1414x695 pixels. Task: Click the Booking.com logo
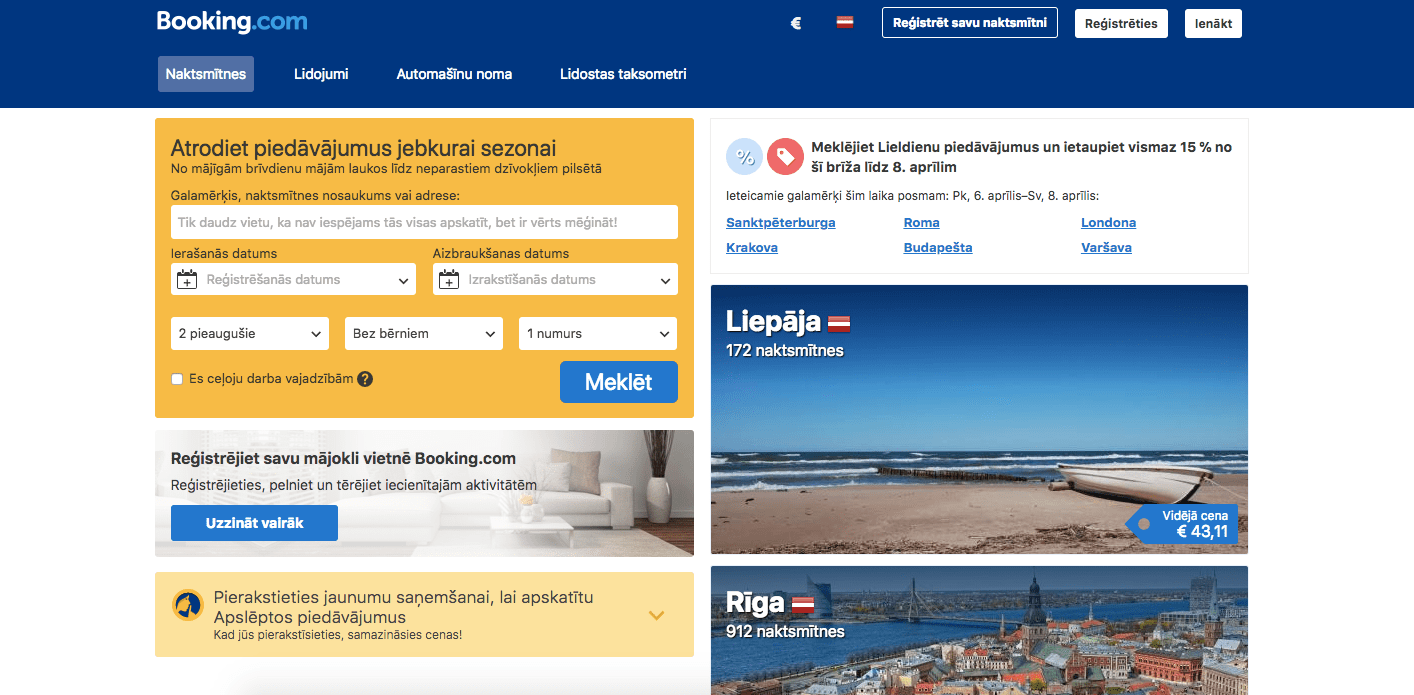pyautogui.click(x=232, y=21)
